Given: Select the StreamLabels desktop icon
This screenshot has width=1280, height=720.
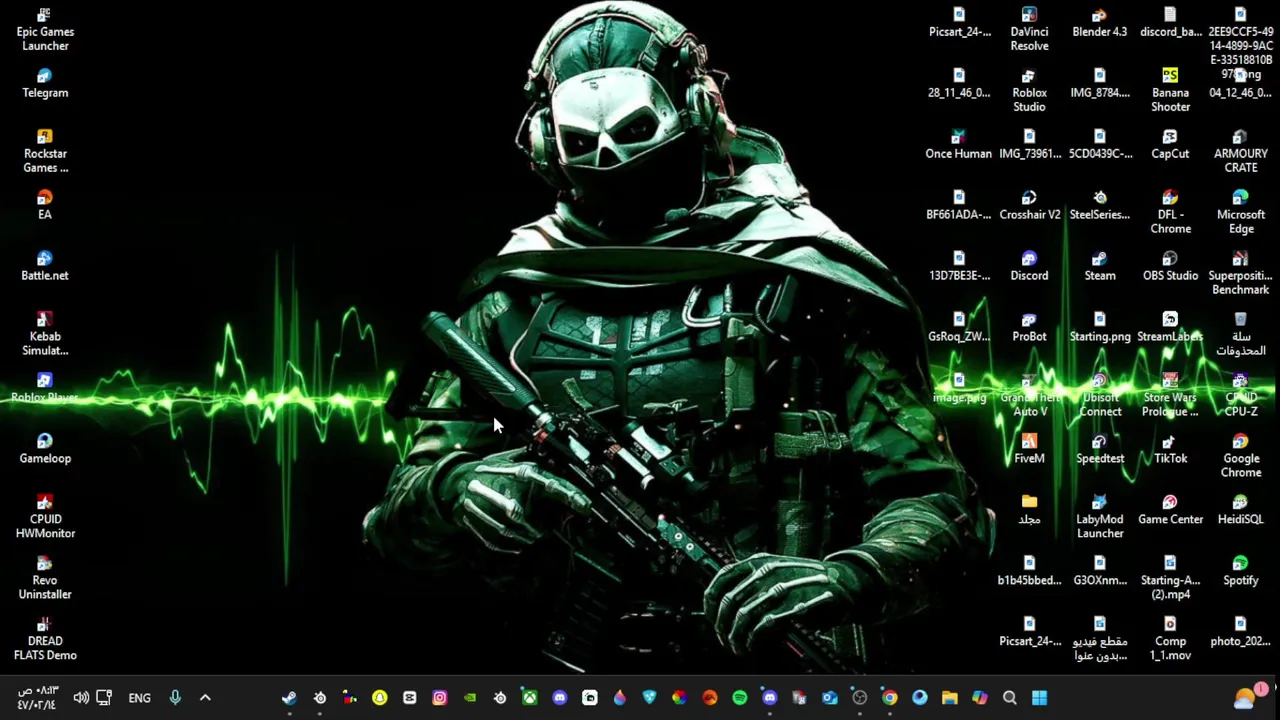Looking at the screenshot, I should 1170,328.
